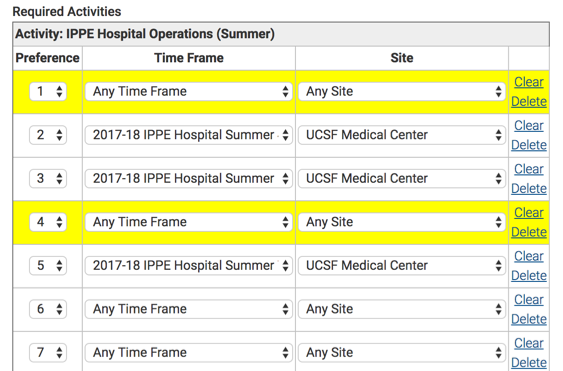Open the preference 4 number dropdown
Viewport: 563px width, 371px height.
pos(48,222)
